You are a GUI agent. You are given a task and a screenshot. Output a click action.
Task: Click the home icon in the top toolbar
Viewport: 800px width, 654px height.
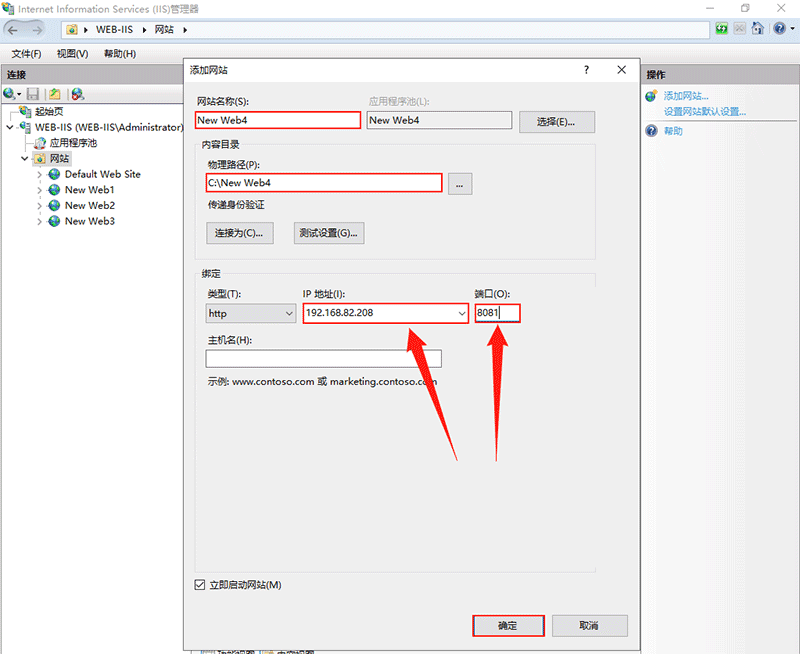click(758, 30)
